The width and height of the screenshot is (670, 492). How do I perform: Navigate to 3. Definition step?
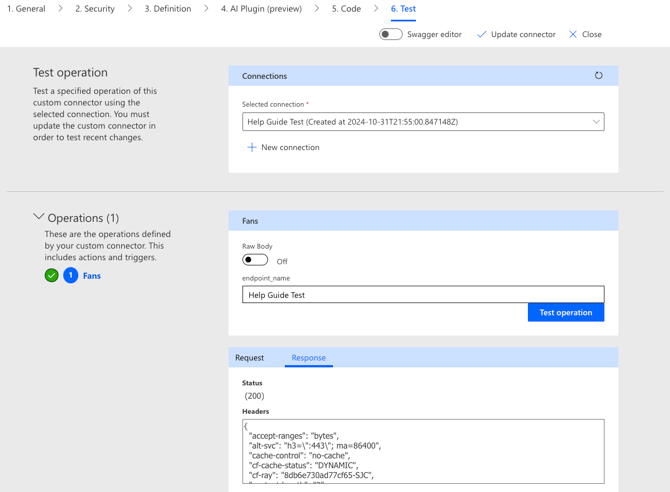coord(167,9)
